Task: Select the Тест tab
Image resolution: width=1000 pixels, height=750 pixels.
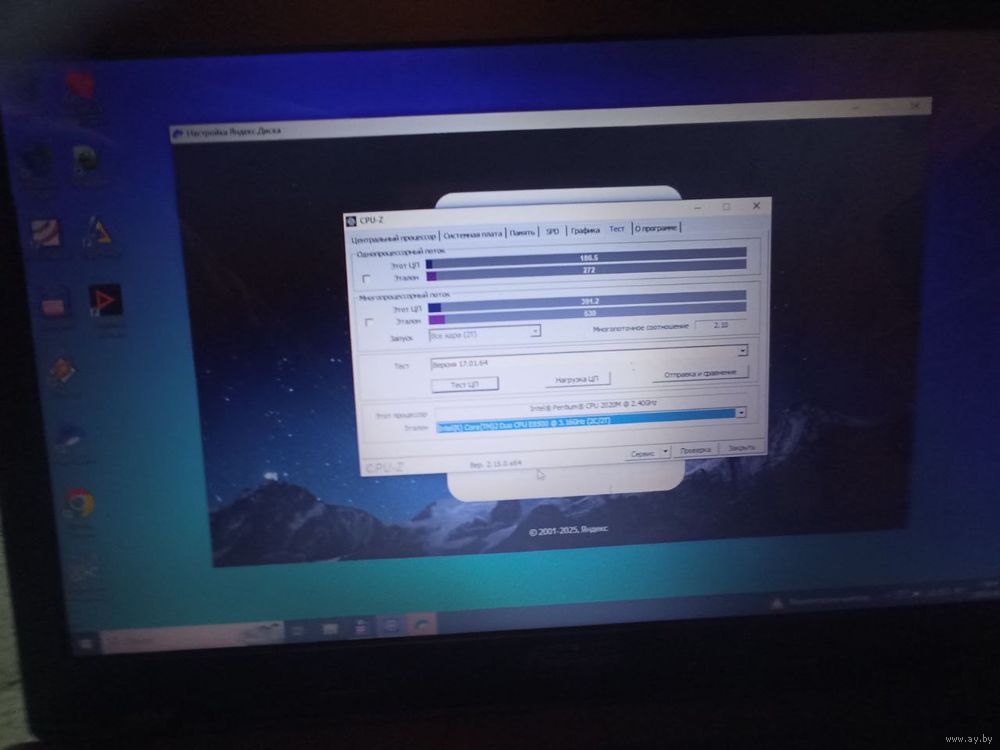Action: (x=617, y=228)
